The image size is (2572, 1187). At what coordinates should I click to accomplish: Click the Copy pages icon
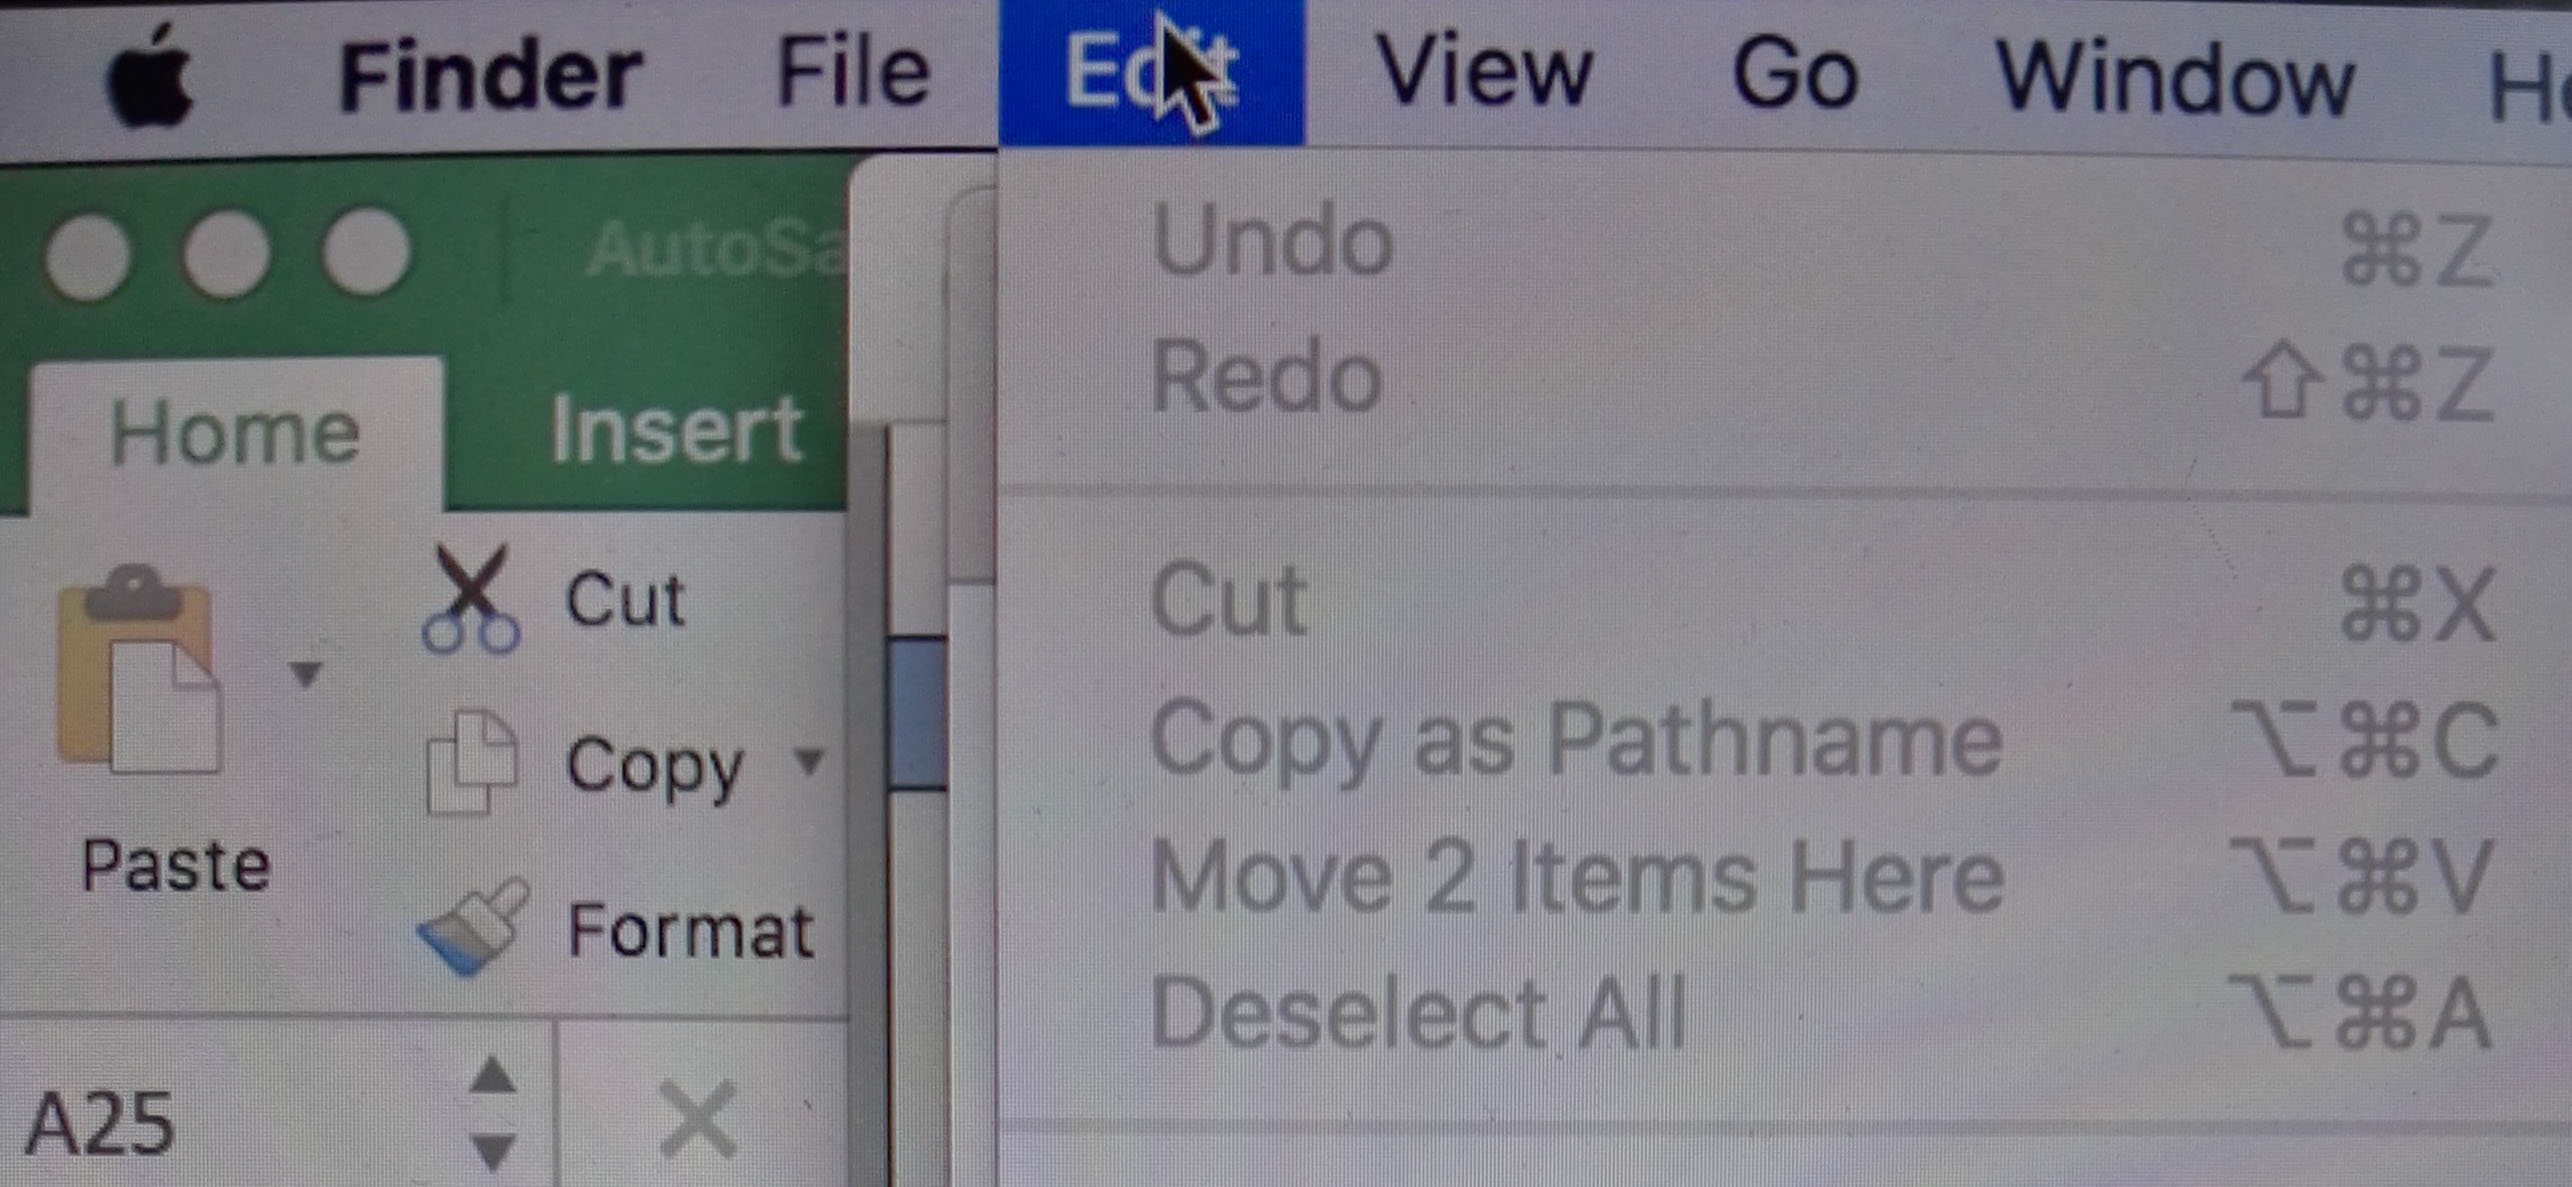(x=471, y=762)
